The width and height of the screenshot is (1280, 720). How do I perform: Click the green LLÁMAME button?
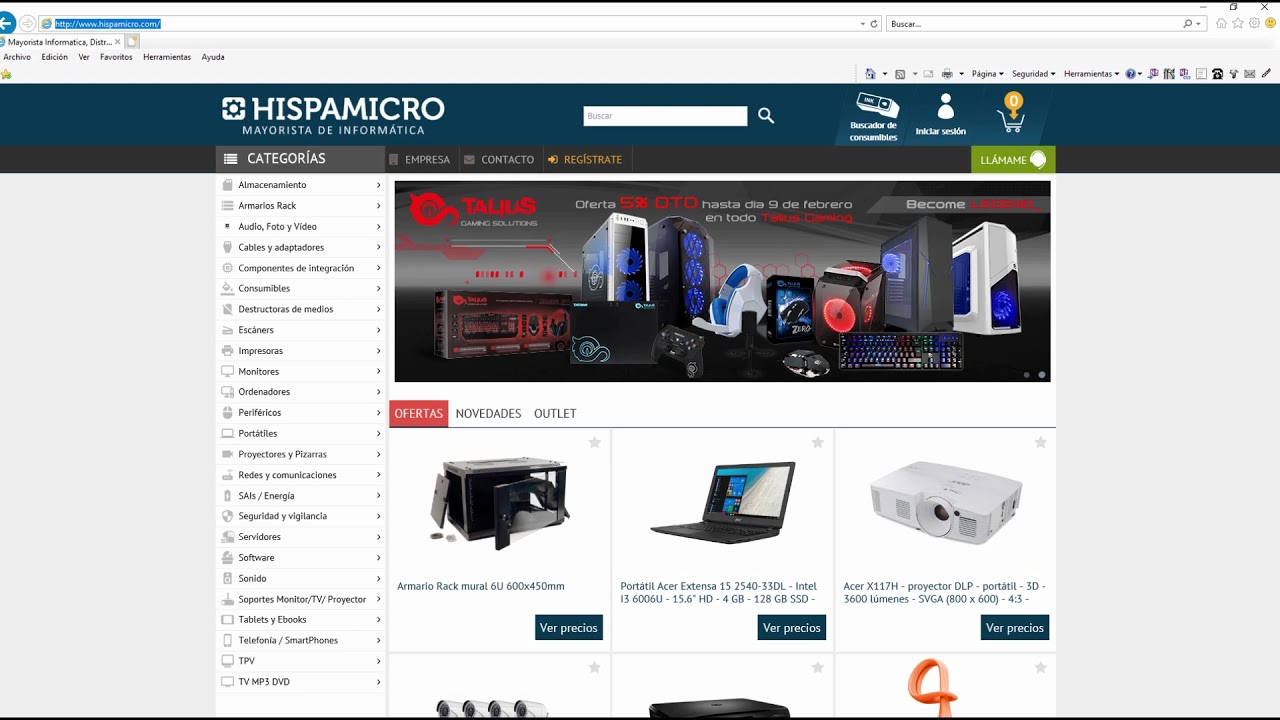pyautogui.click(x=1013, y=159)
